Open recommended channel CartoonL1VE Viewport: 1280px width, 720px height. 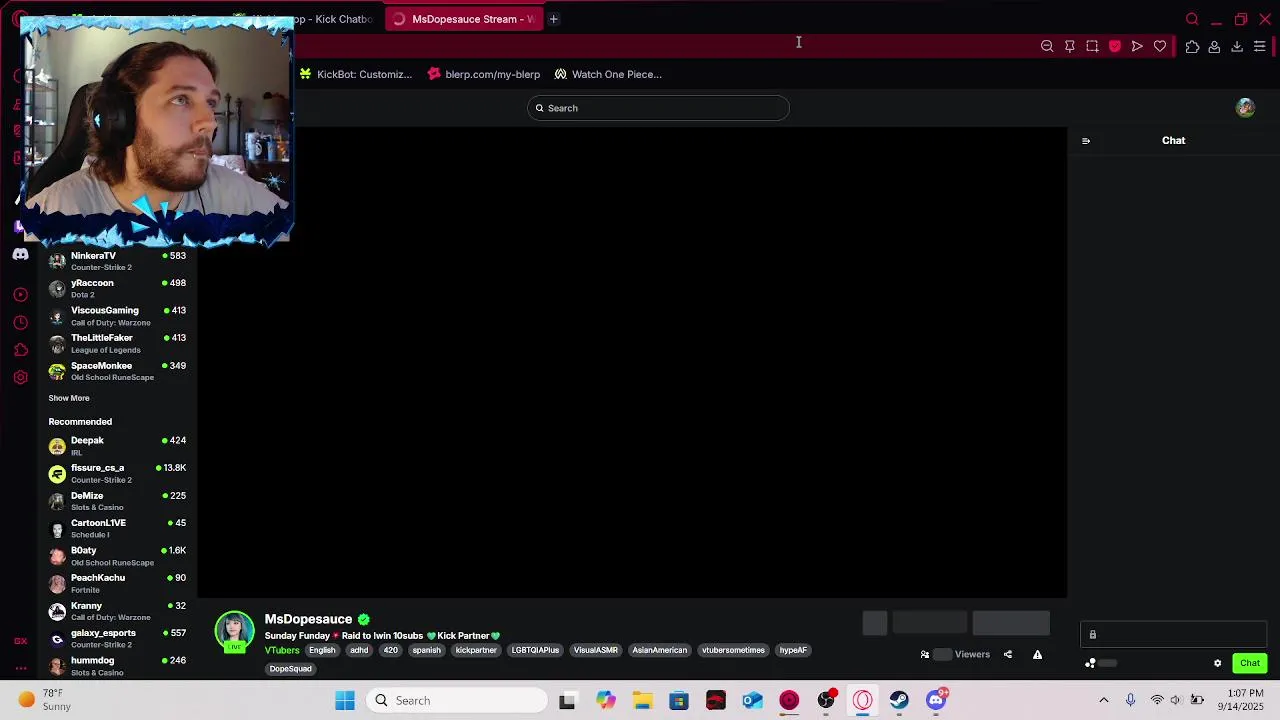117,528
